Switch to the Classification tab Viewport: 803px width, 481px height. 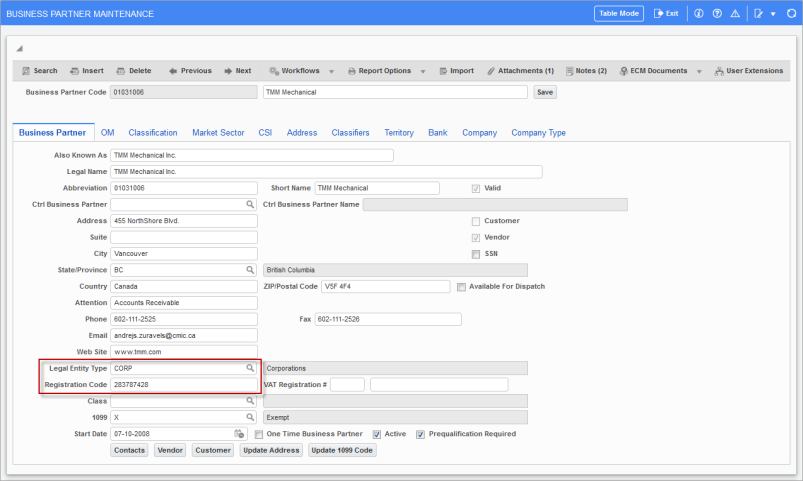153,133
